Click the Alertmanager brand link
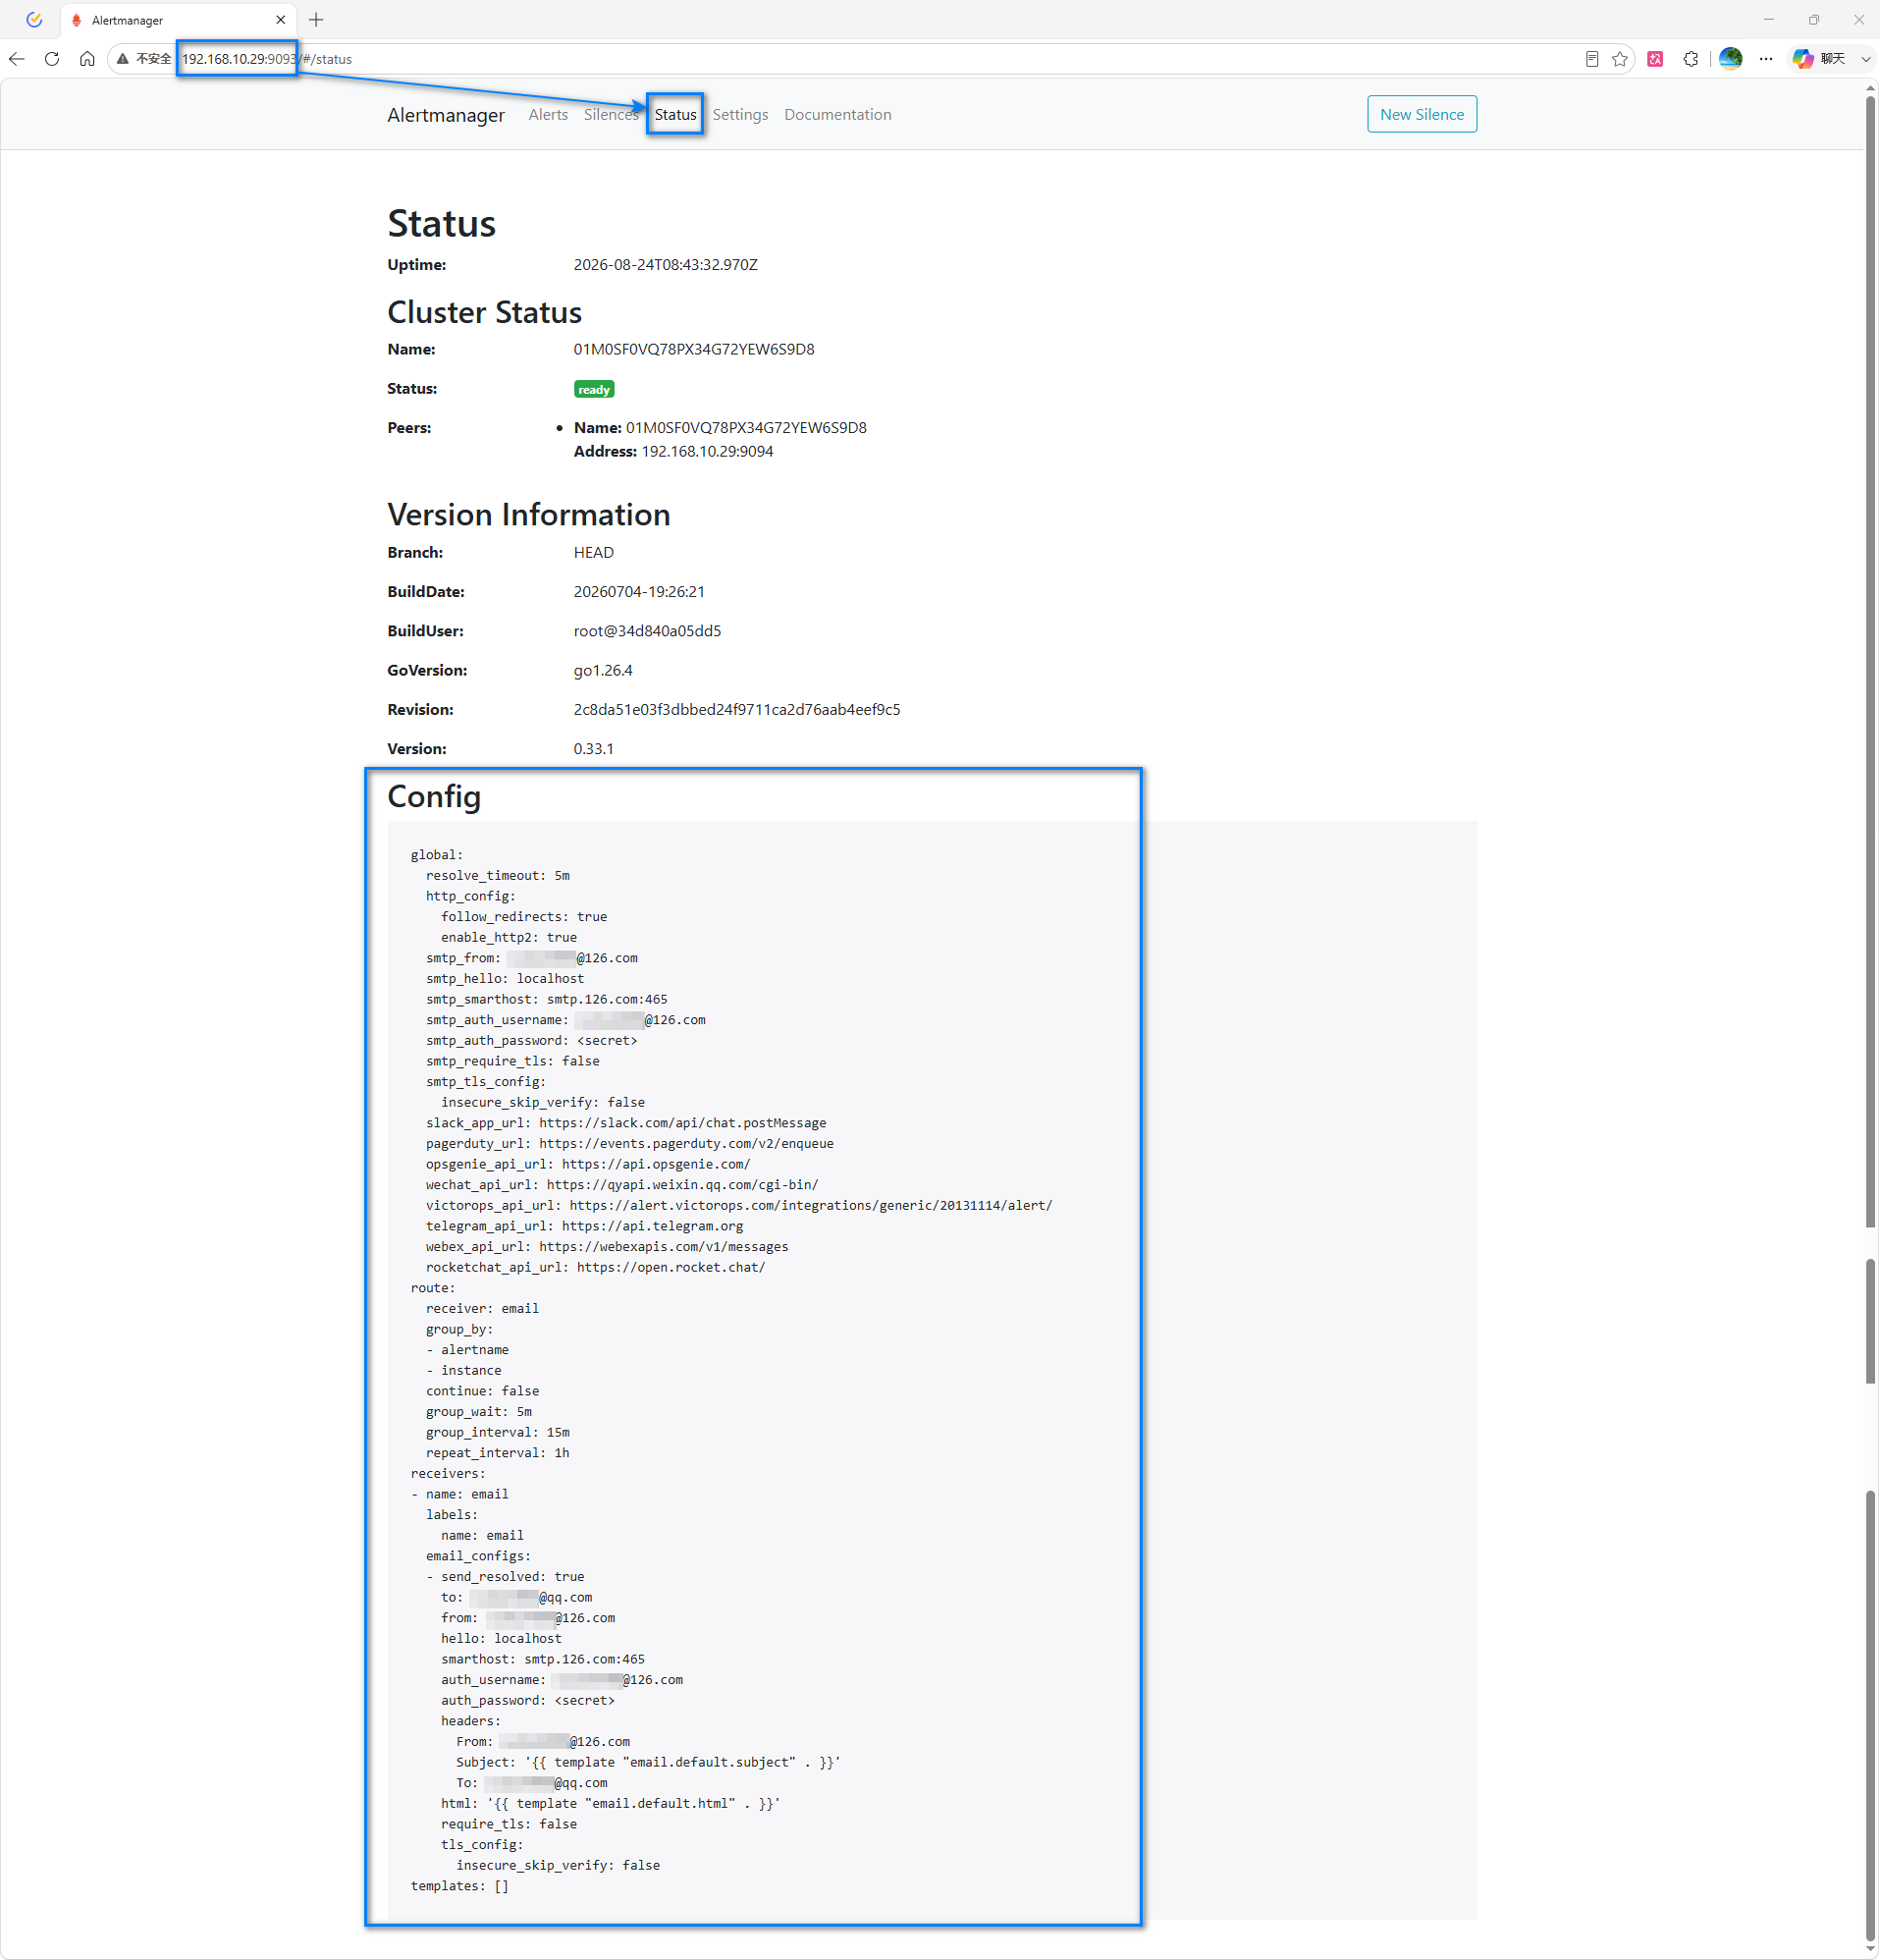1880x1960 pixels. coord(446,115)
